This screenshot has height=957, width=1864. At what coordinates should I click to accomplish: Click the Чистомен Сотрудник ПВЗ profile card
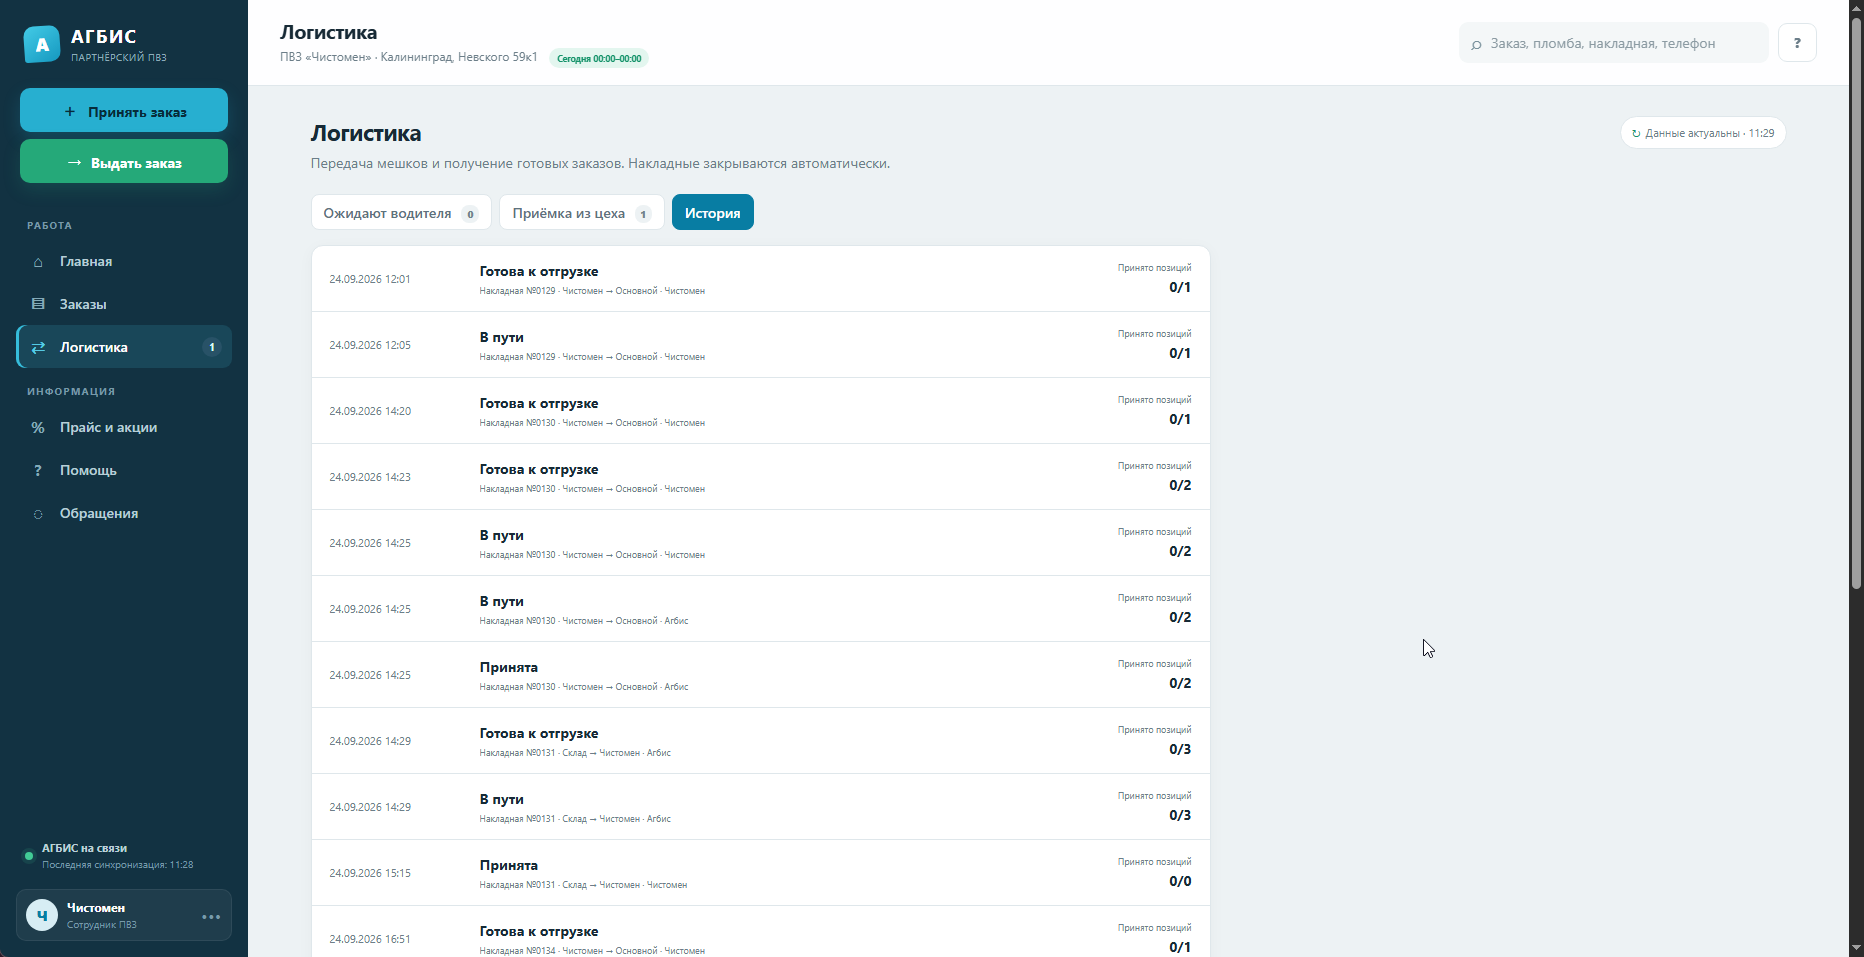(x=124, y=915)
